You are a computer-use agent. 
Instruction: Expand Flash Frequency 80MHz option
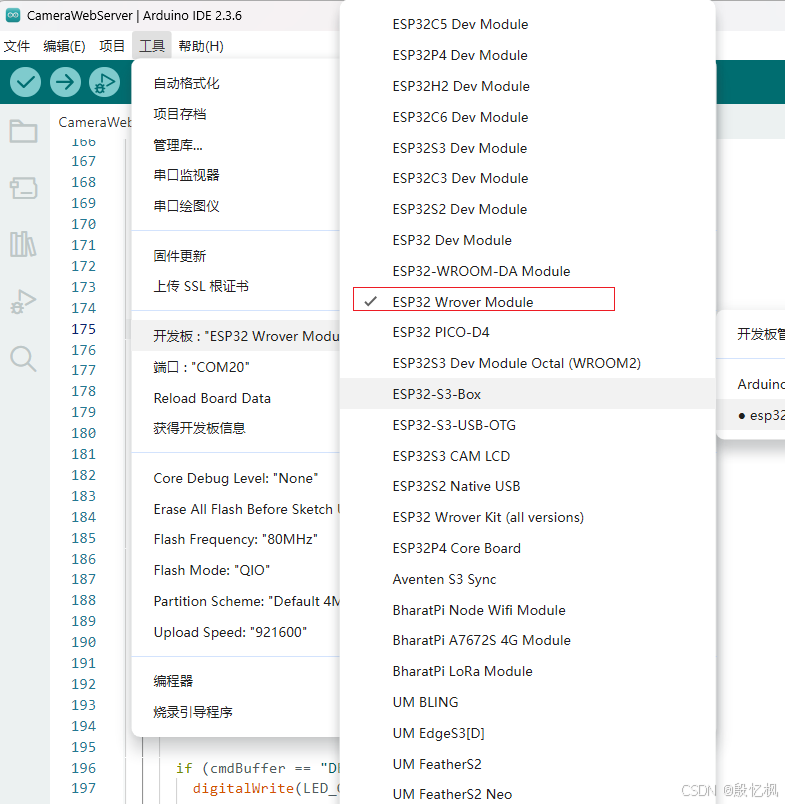coord(236,539)
